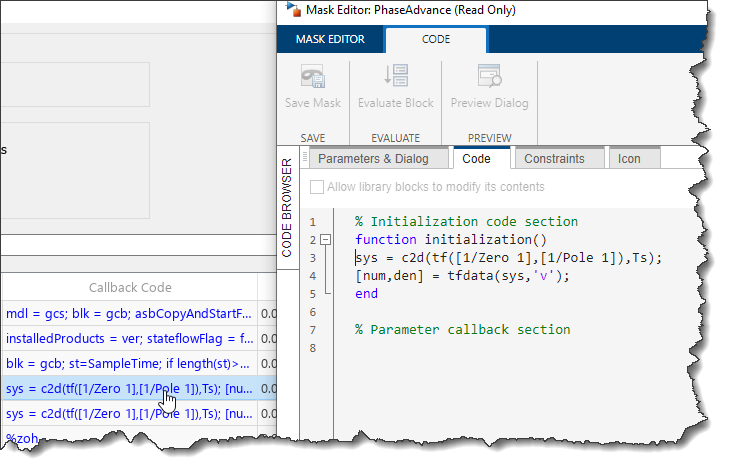This screenshot has width=732, height=475.
Task: Collapse the initialization function code fold
Action: 324,240
